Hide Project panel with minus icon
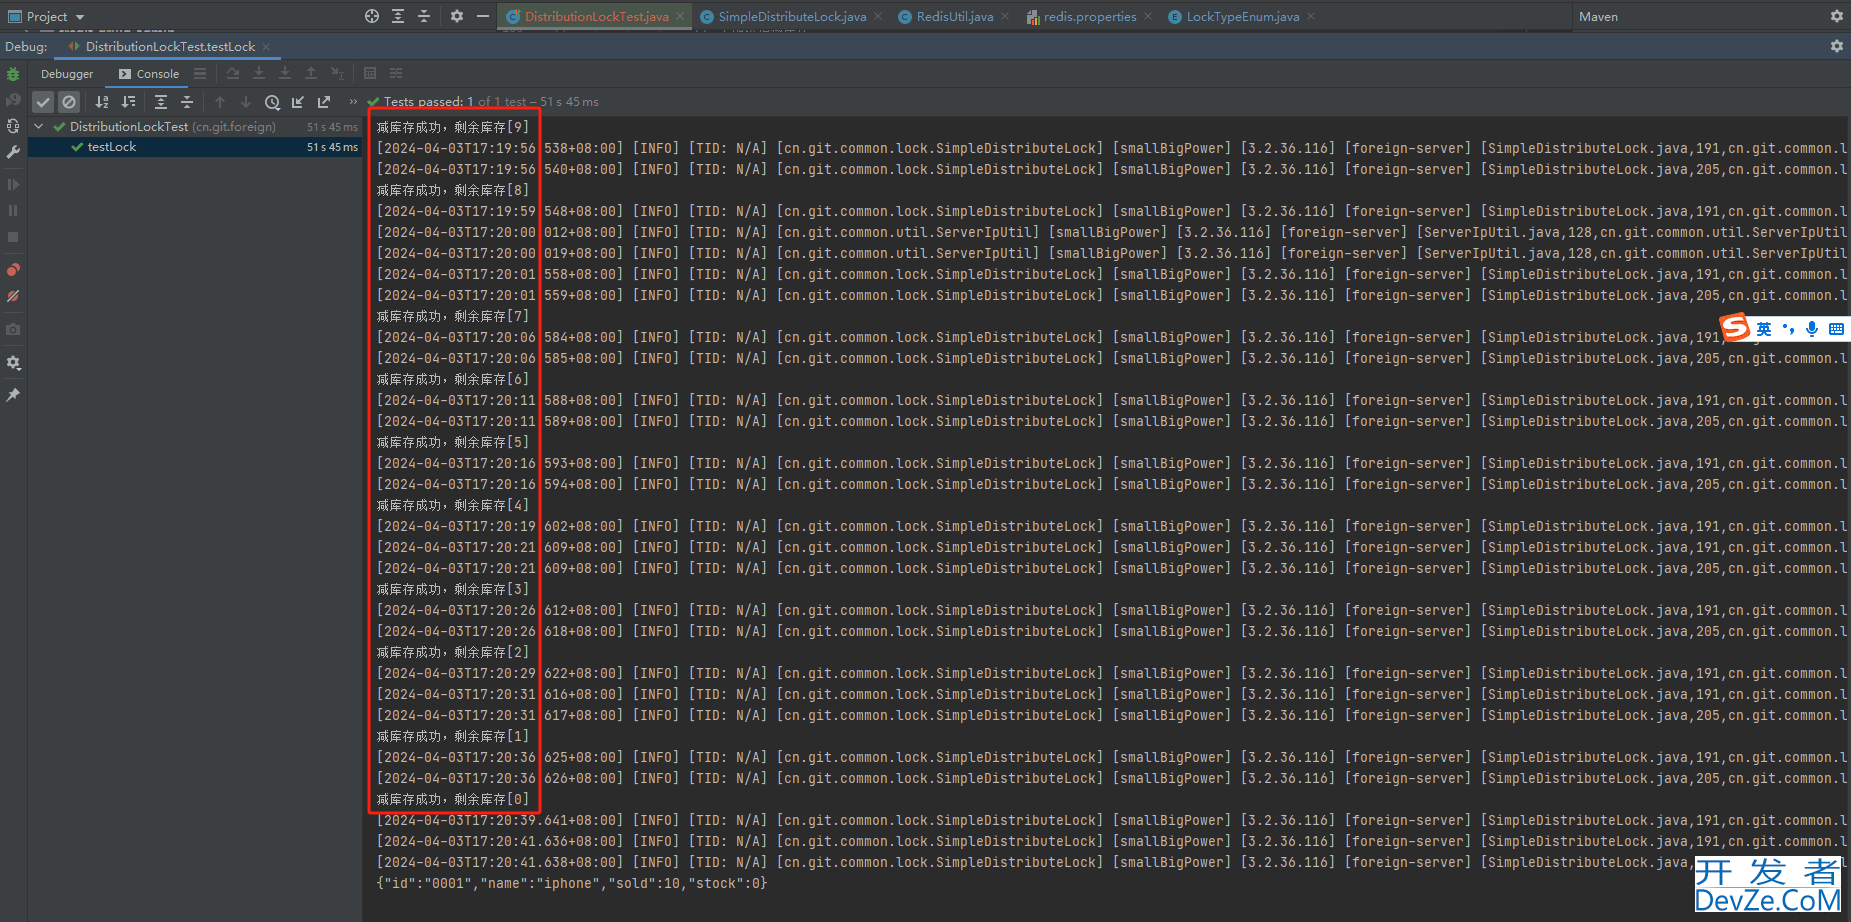This screenshot has height=922, width=1851. coord(483,16)
